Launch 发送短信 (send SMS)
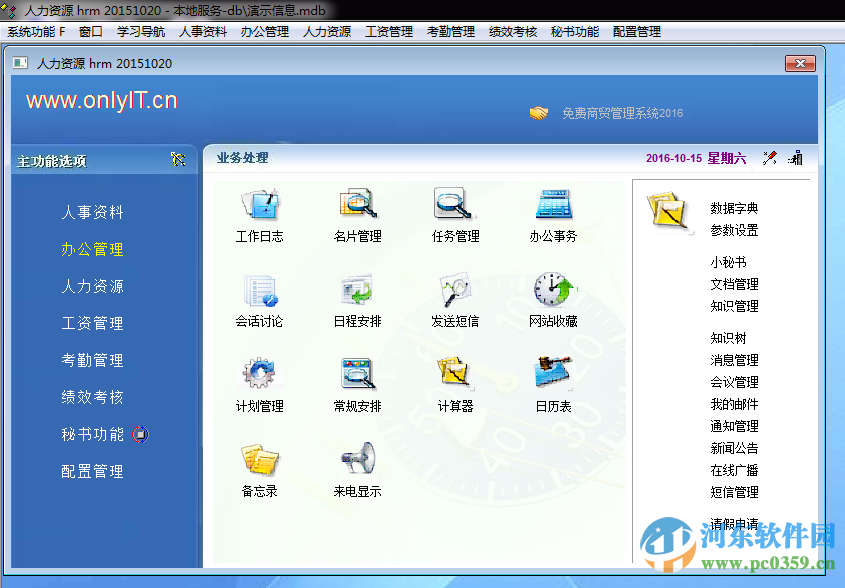 click(x=453, y=296)
